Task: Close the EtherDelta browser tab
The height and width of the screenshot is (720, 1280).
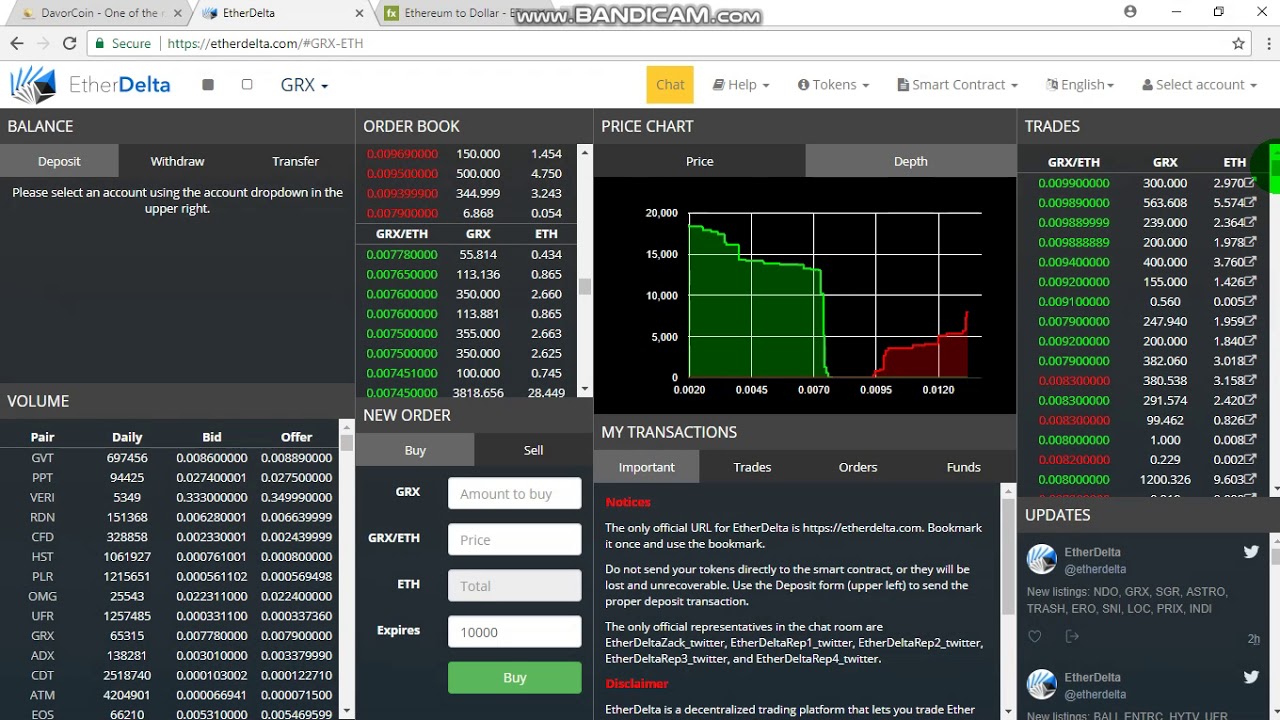Action: click(x=360, y=13)
